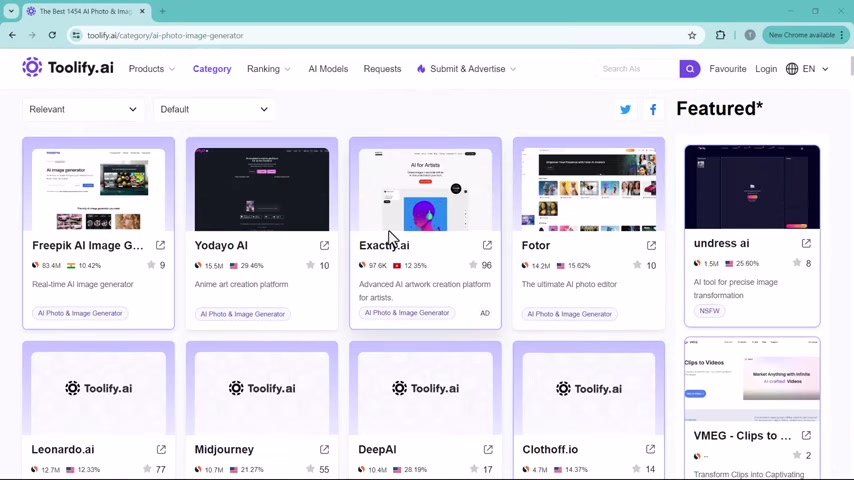Click the NSFW tag on undress ai card
The image size is (854, 480).
tap(709, 311)
